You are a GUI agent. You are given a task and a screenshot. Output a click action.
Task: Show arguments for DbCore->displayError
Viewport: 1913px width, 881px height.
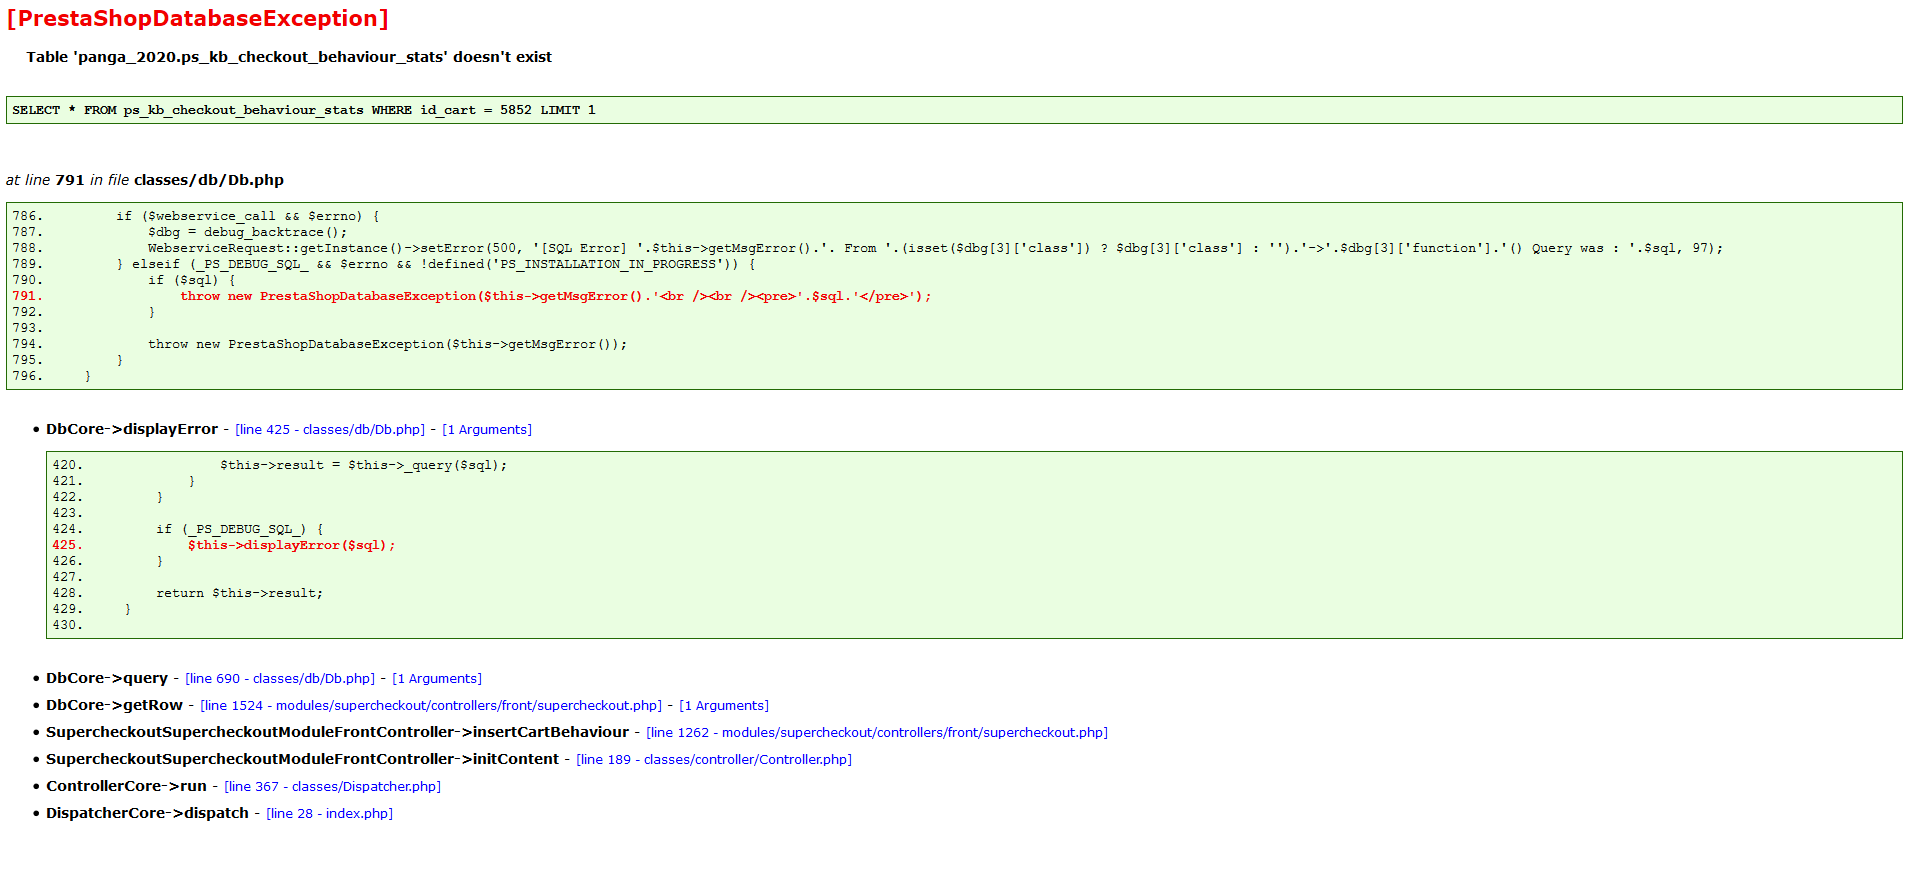(x=487, y=429)
